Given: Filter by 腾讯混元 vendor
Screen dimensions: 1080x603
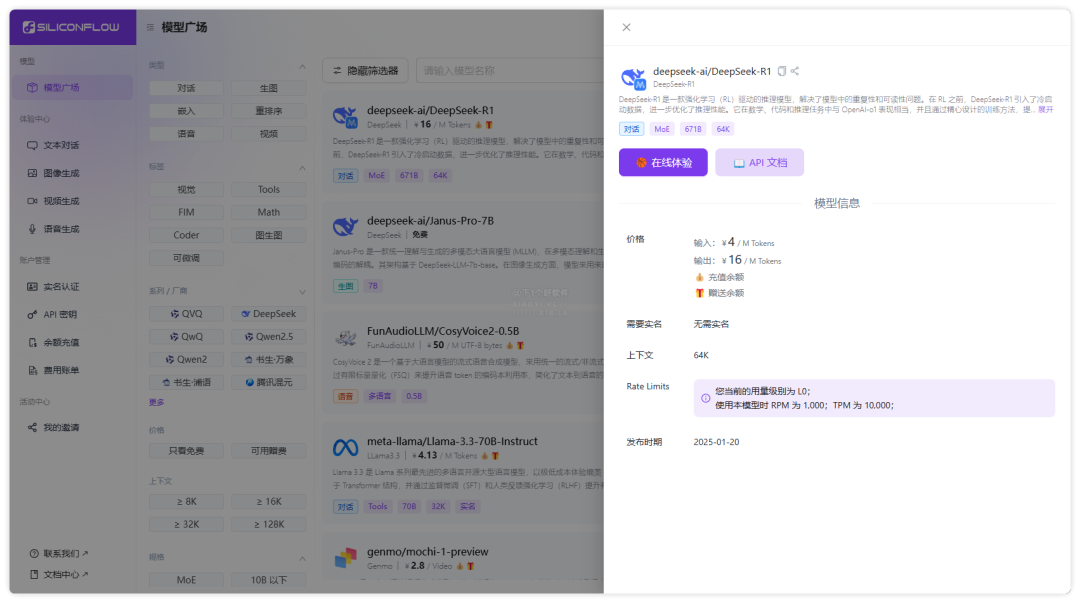Looking at the screenshot, I should (269, 382).
